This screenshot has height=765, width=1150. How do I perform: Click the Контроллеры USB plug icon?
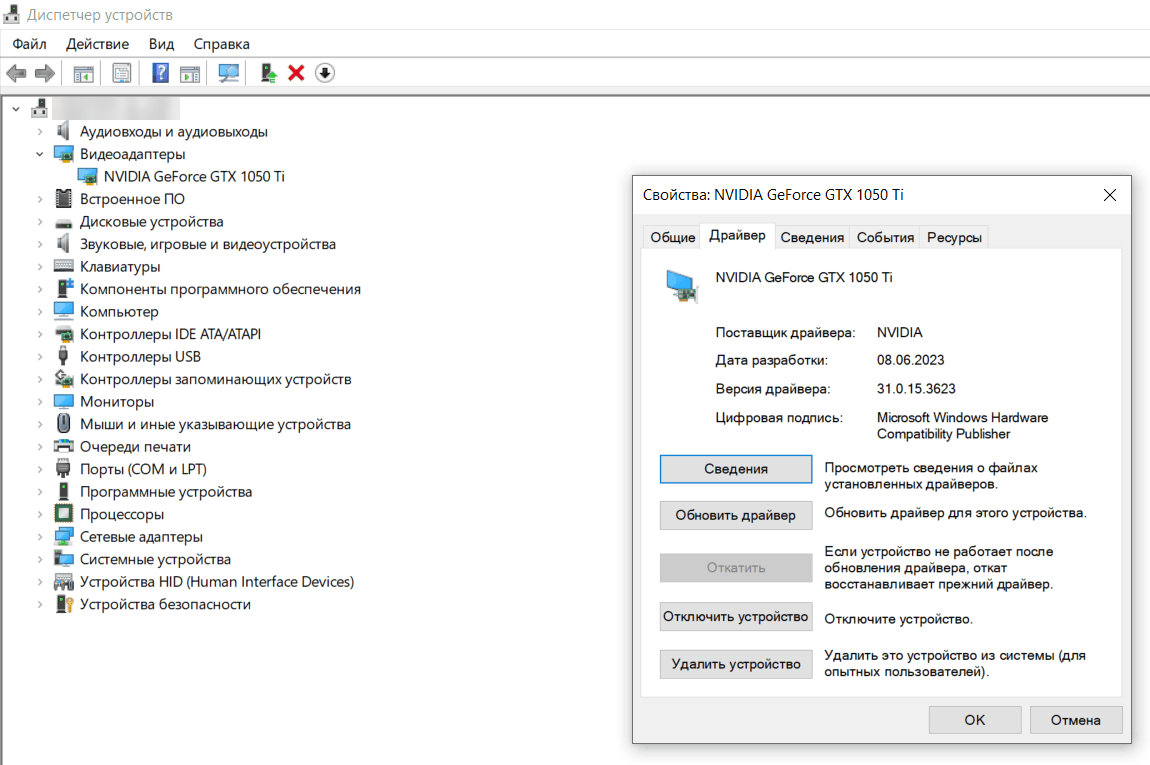[x=64, y=356]
